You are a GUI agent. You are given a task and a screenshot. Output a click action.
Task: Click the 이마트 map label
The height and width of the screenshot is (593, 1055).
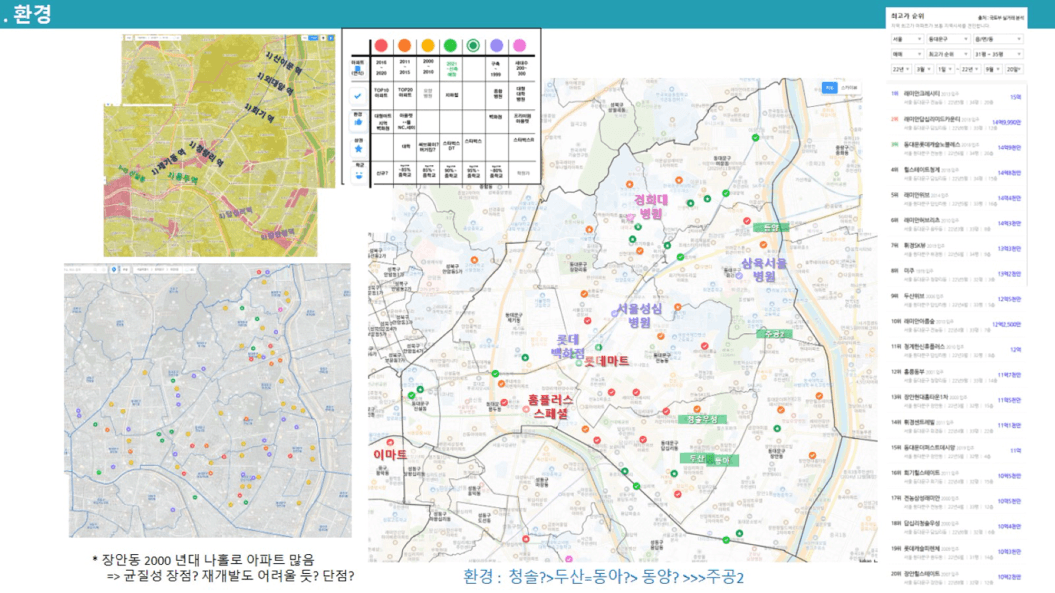390,455
